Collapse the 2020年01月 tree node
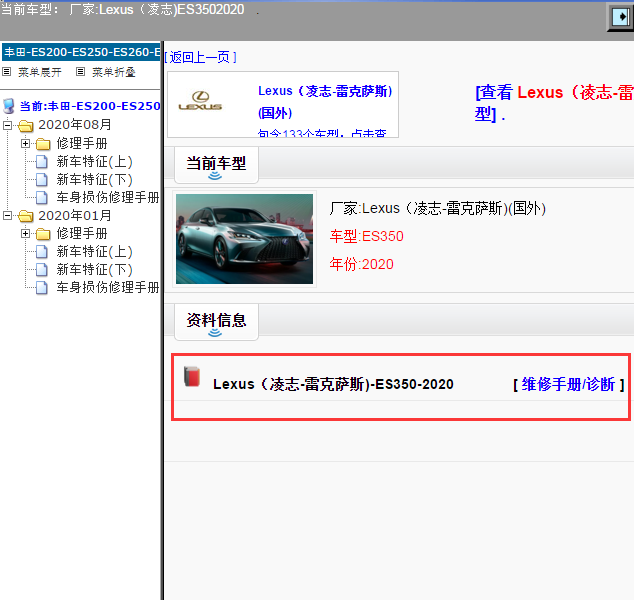This screenshot has height=600, width=634. click(x=7, y=215)
